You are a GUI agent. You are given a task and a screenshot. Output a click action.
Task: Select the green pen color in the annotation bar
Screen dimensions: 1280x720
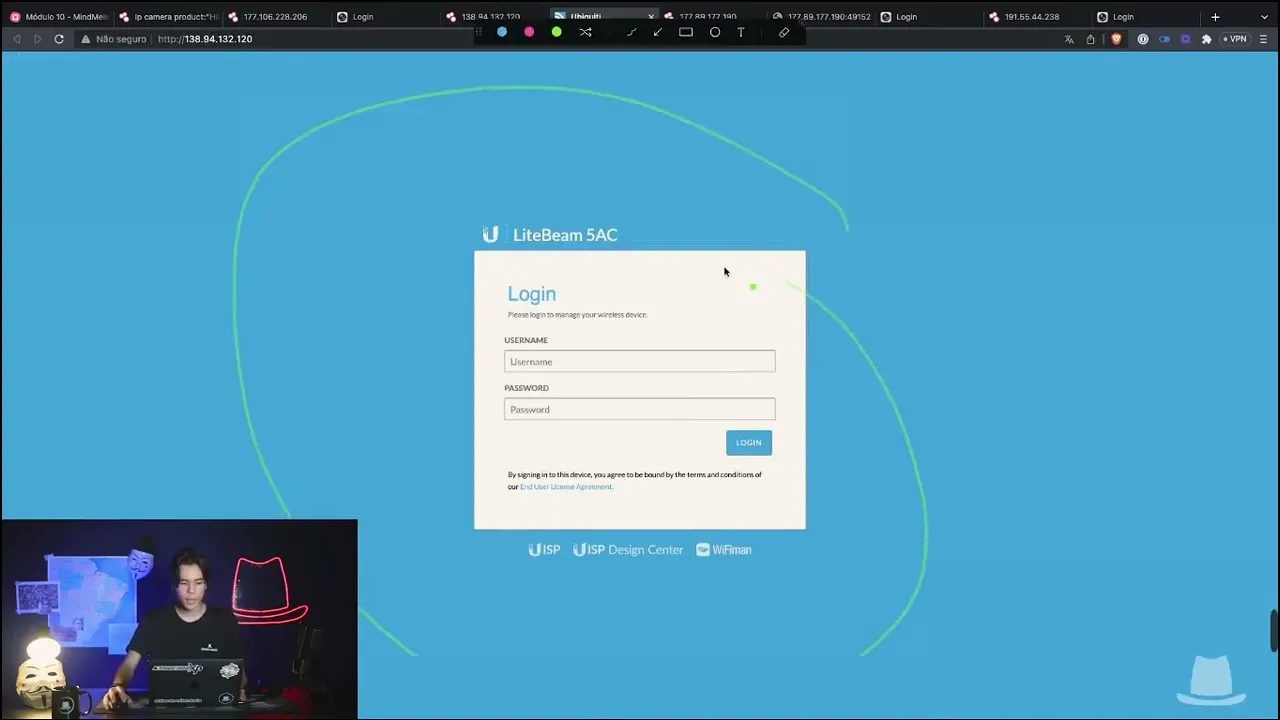[557, 32]
